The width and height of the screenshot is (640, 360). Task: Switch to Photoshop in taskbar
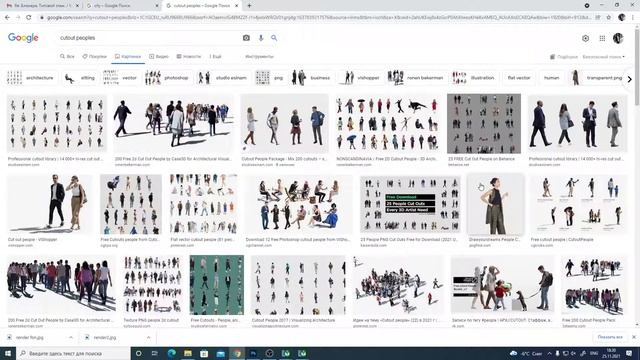[253, 353]
